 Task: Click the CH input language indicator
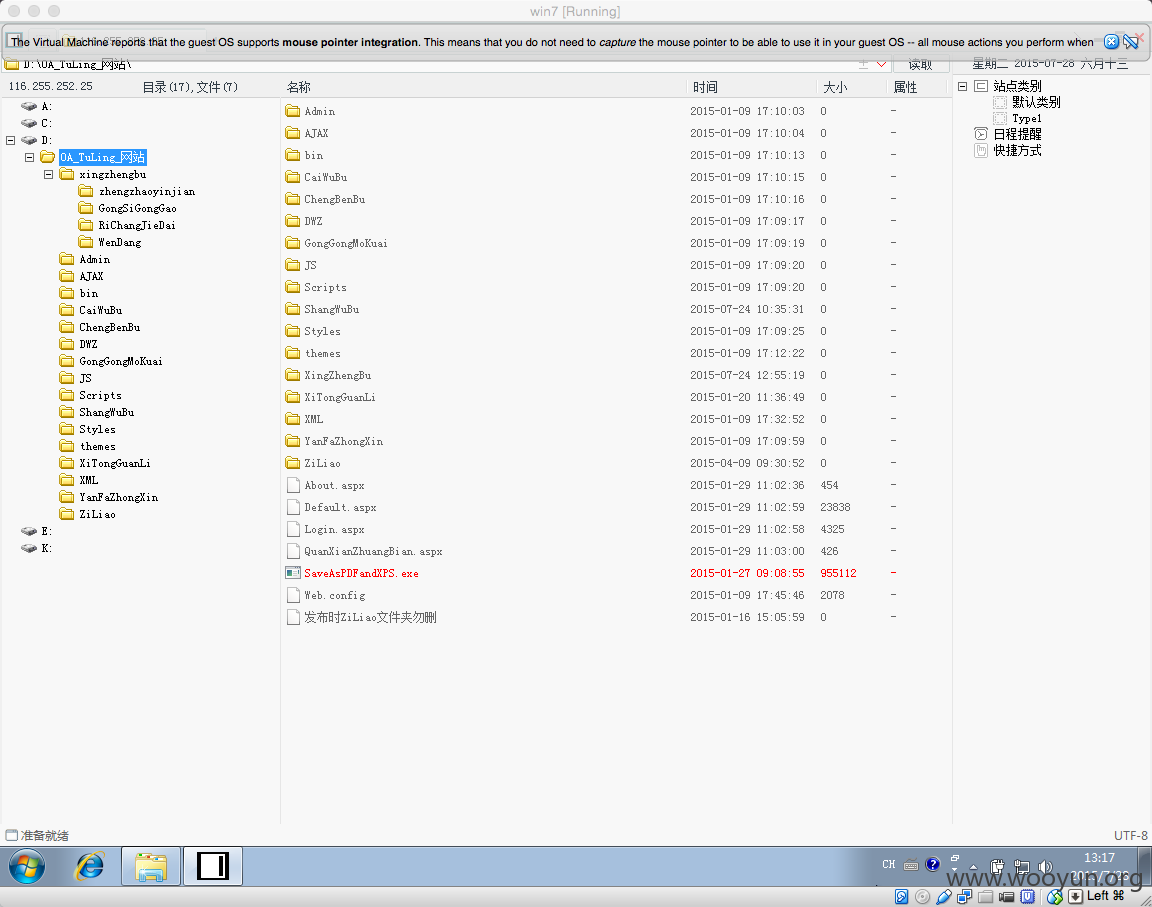(889, 864)
